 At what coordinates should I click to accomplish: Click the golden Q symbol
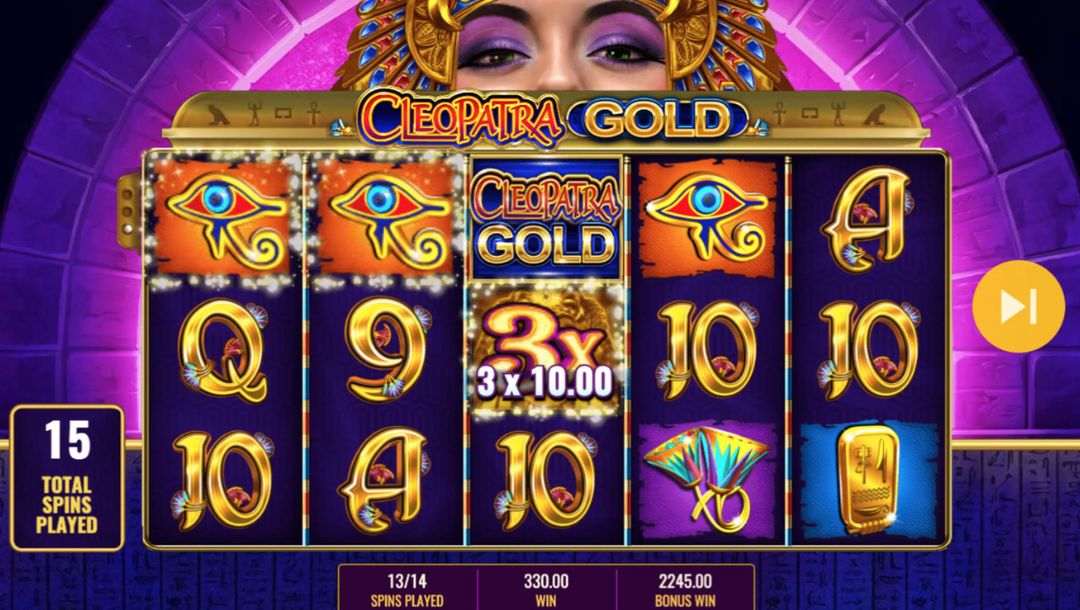point(224,351)
